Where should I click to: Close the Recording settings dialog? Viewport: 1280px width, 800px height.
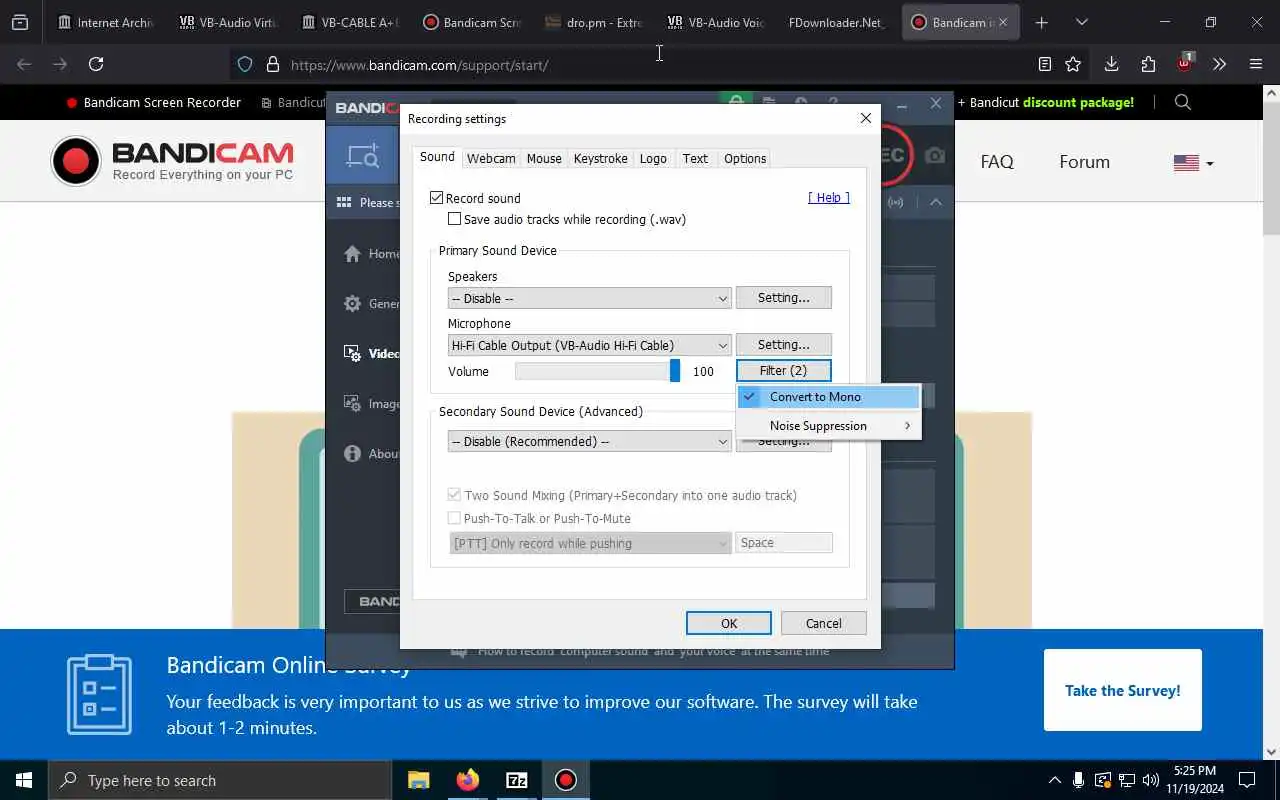coord(866,118)
